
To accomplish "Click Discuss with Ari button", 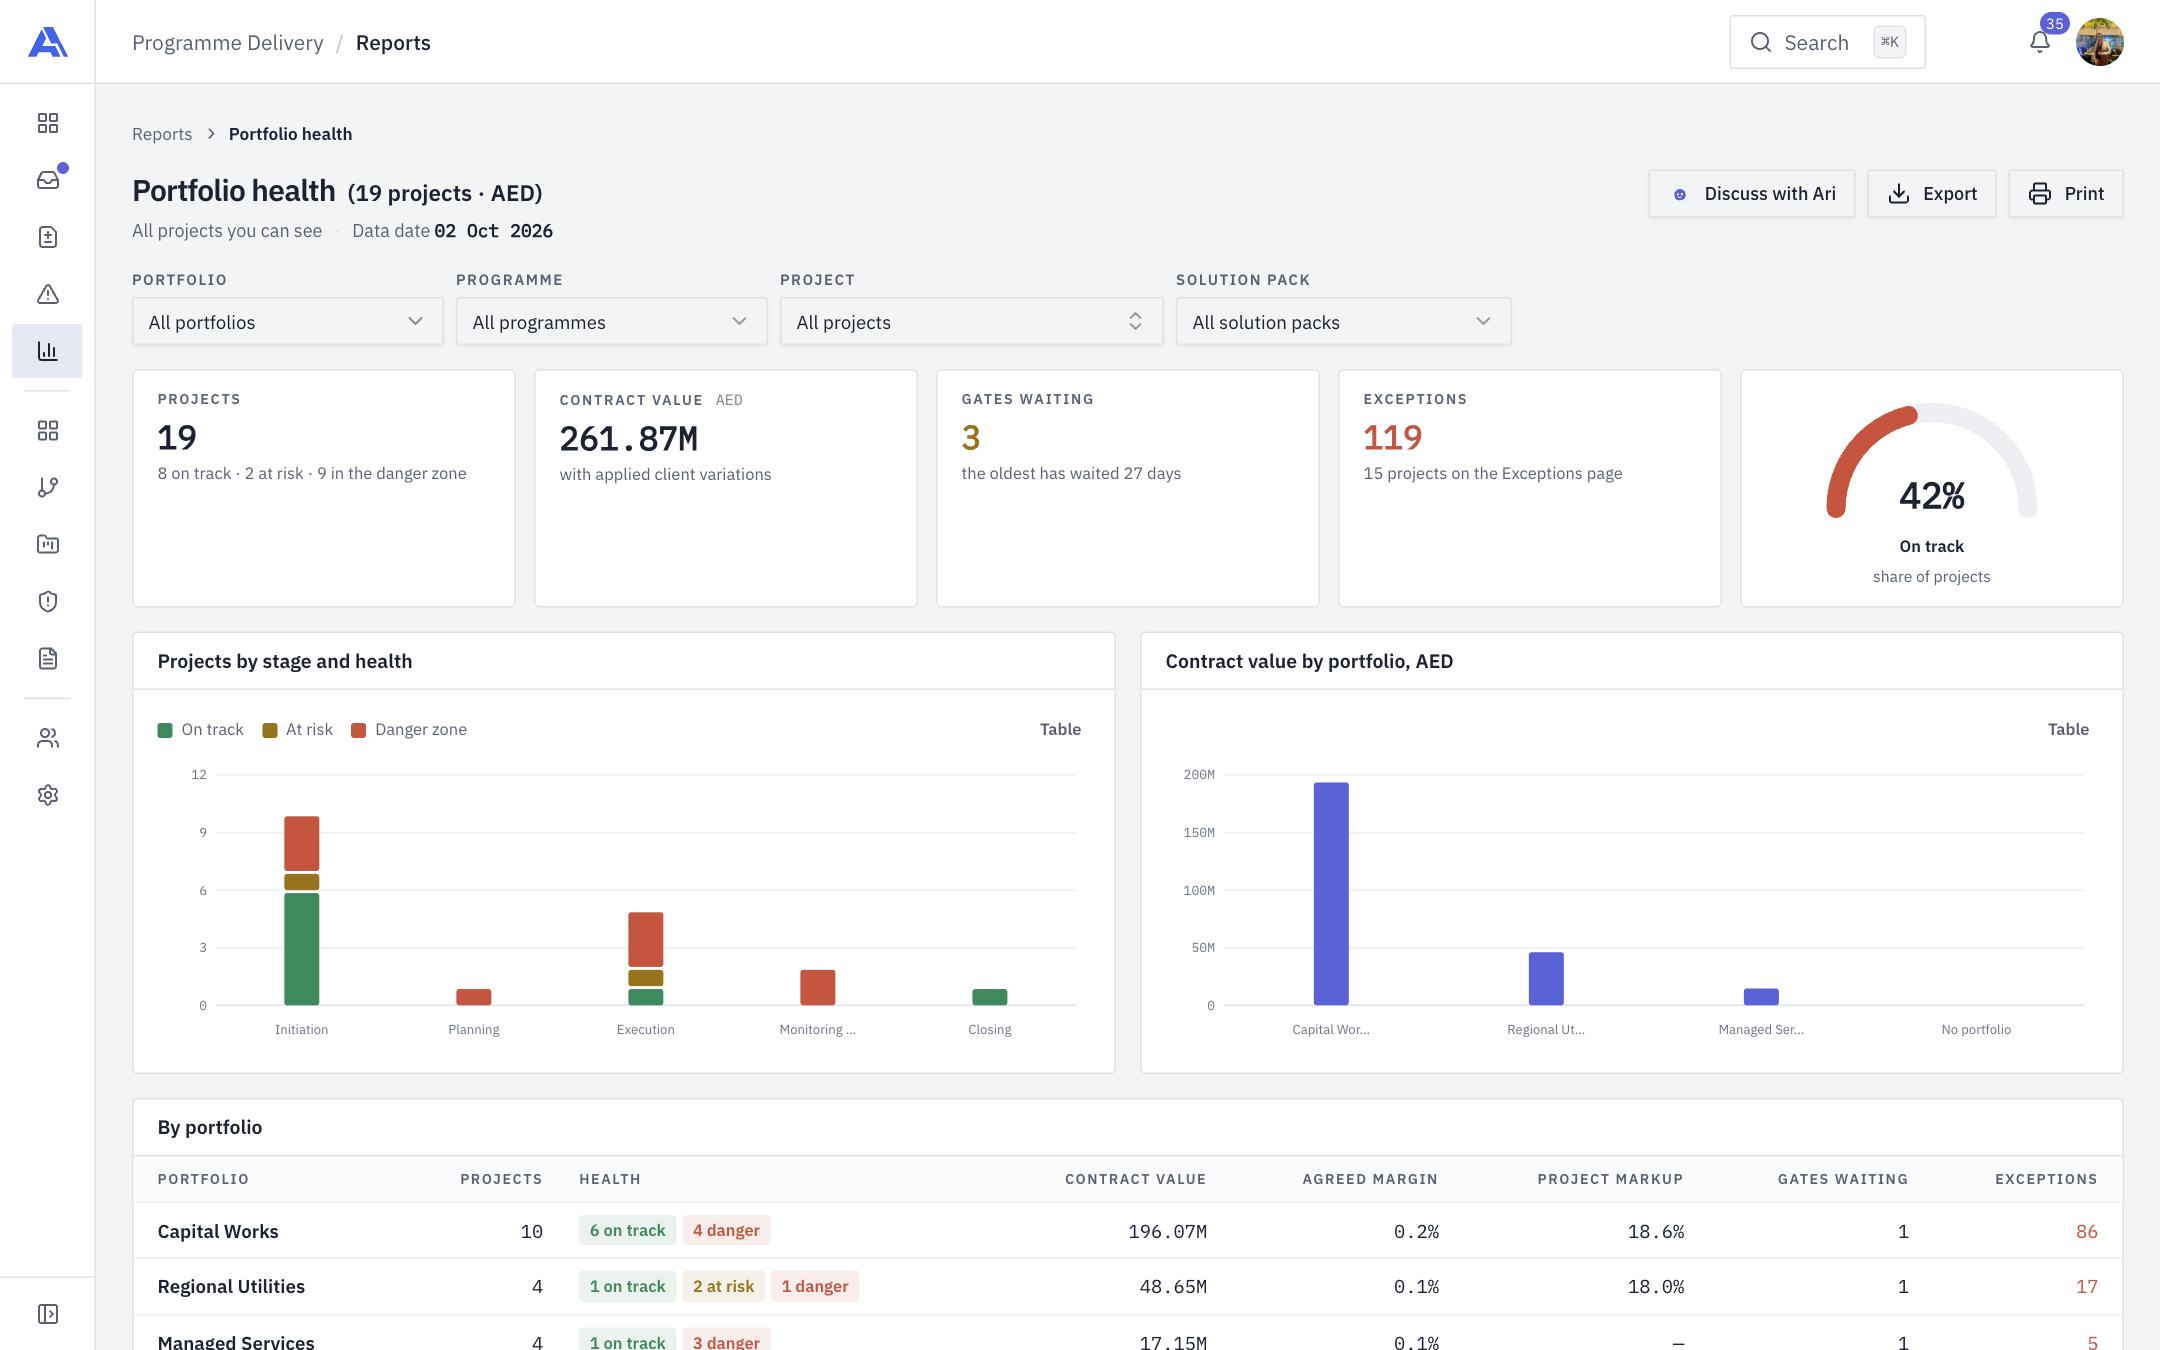I will coord(1752,194).
